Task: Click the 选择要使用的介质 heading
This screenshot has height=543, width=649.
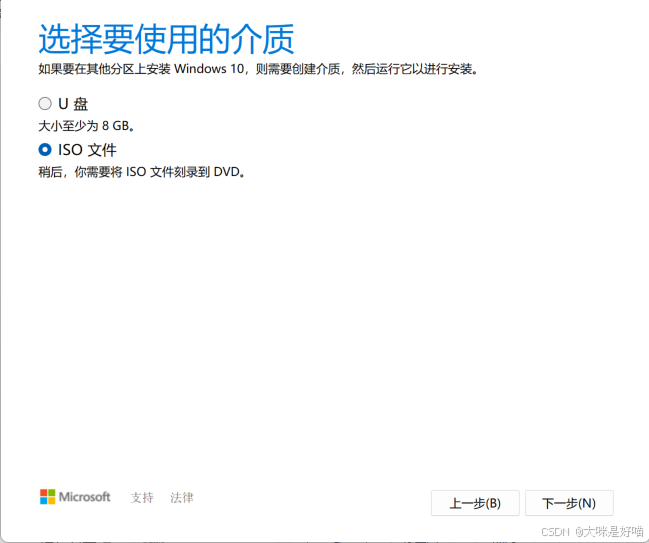Action: tap(166, 39)
